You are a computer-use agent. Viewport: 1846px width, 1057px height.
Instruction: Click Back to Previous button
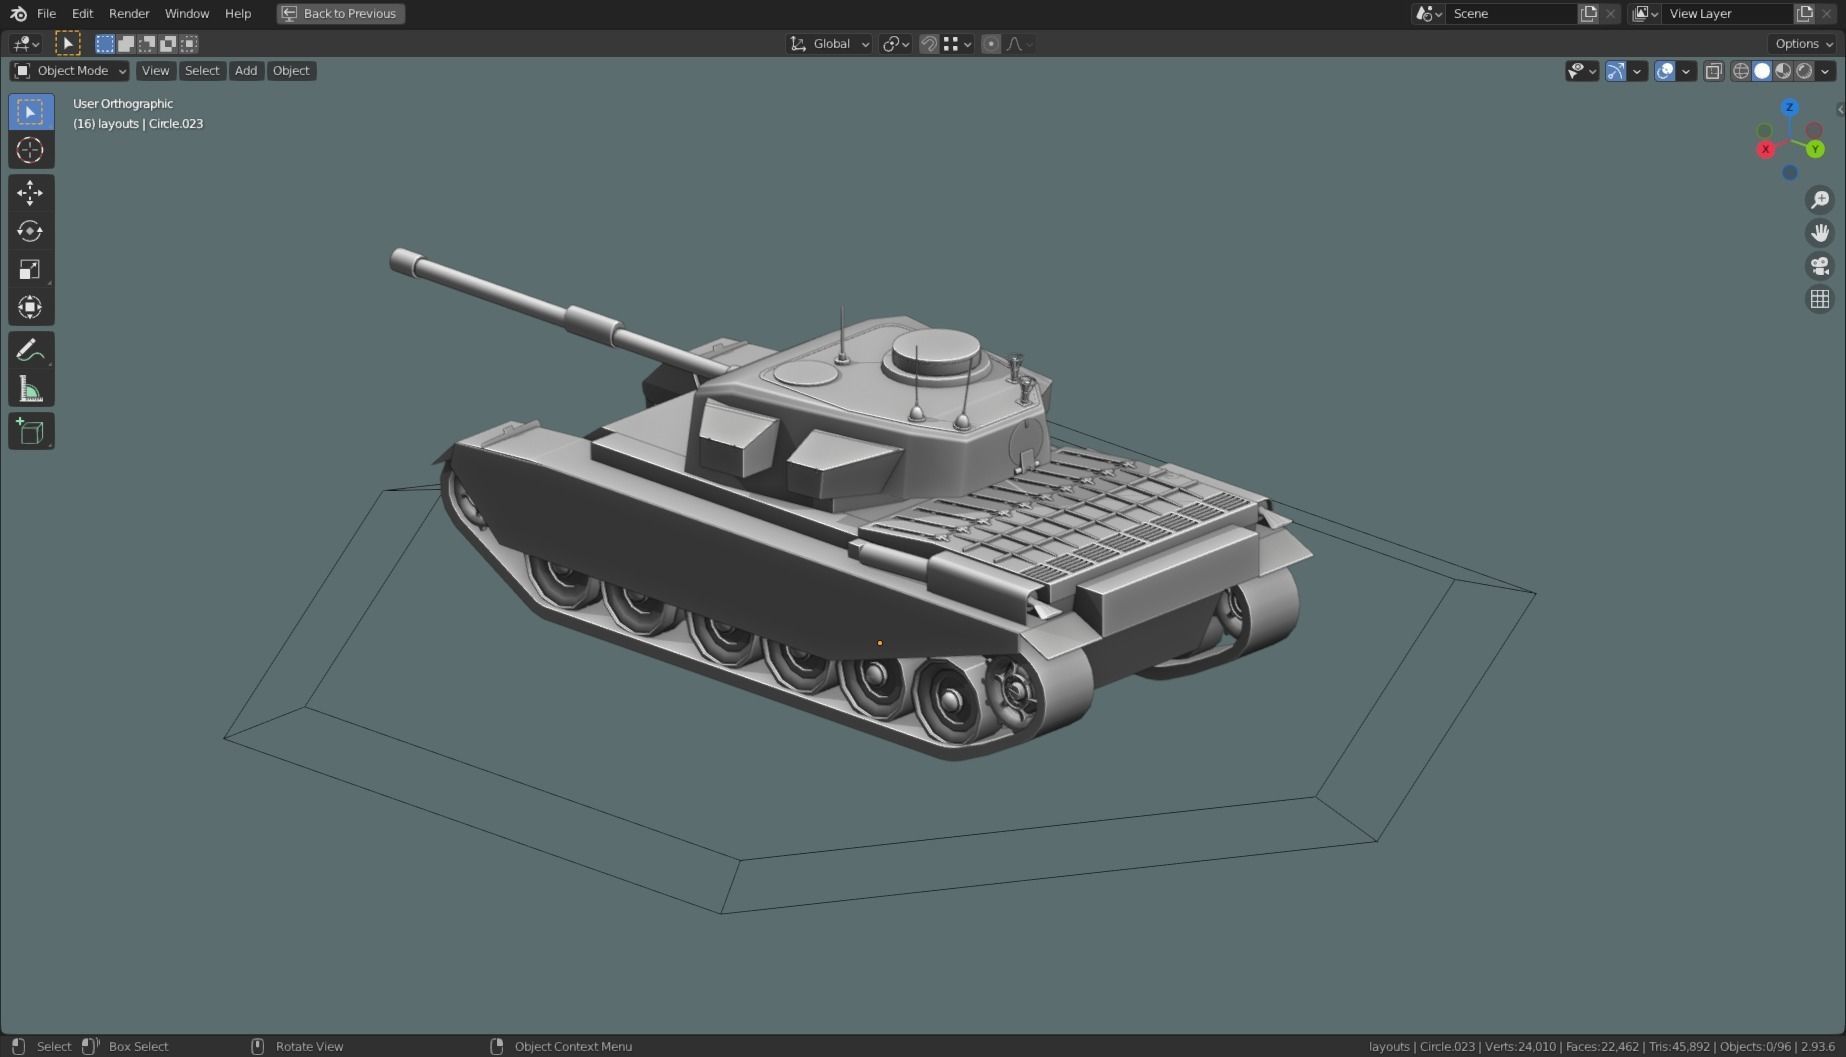click(341, 13)
